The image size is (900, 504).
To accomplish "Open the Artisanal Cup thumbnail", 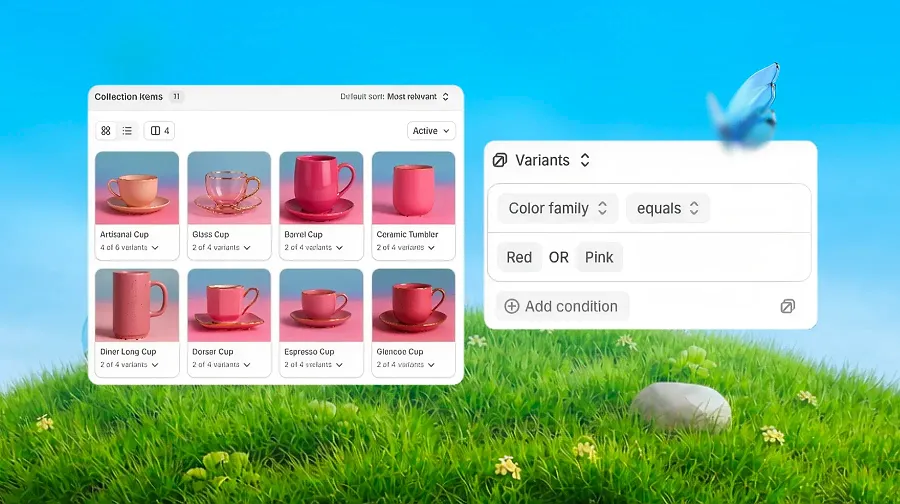I will tap(137, 188).
